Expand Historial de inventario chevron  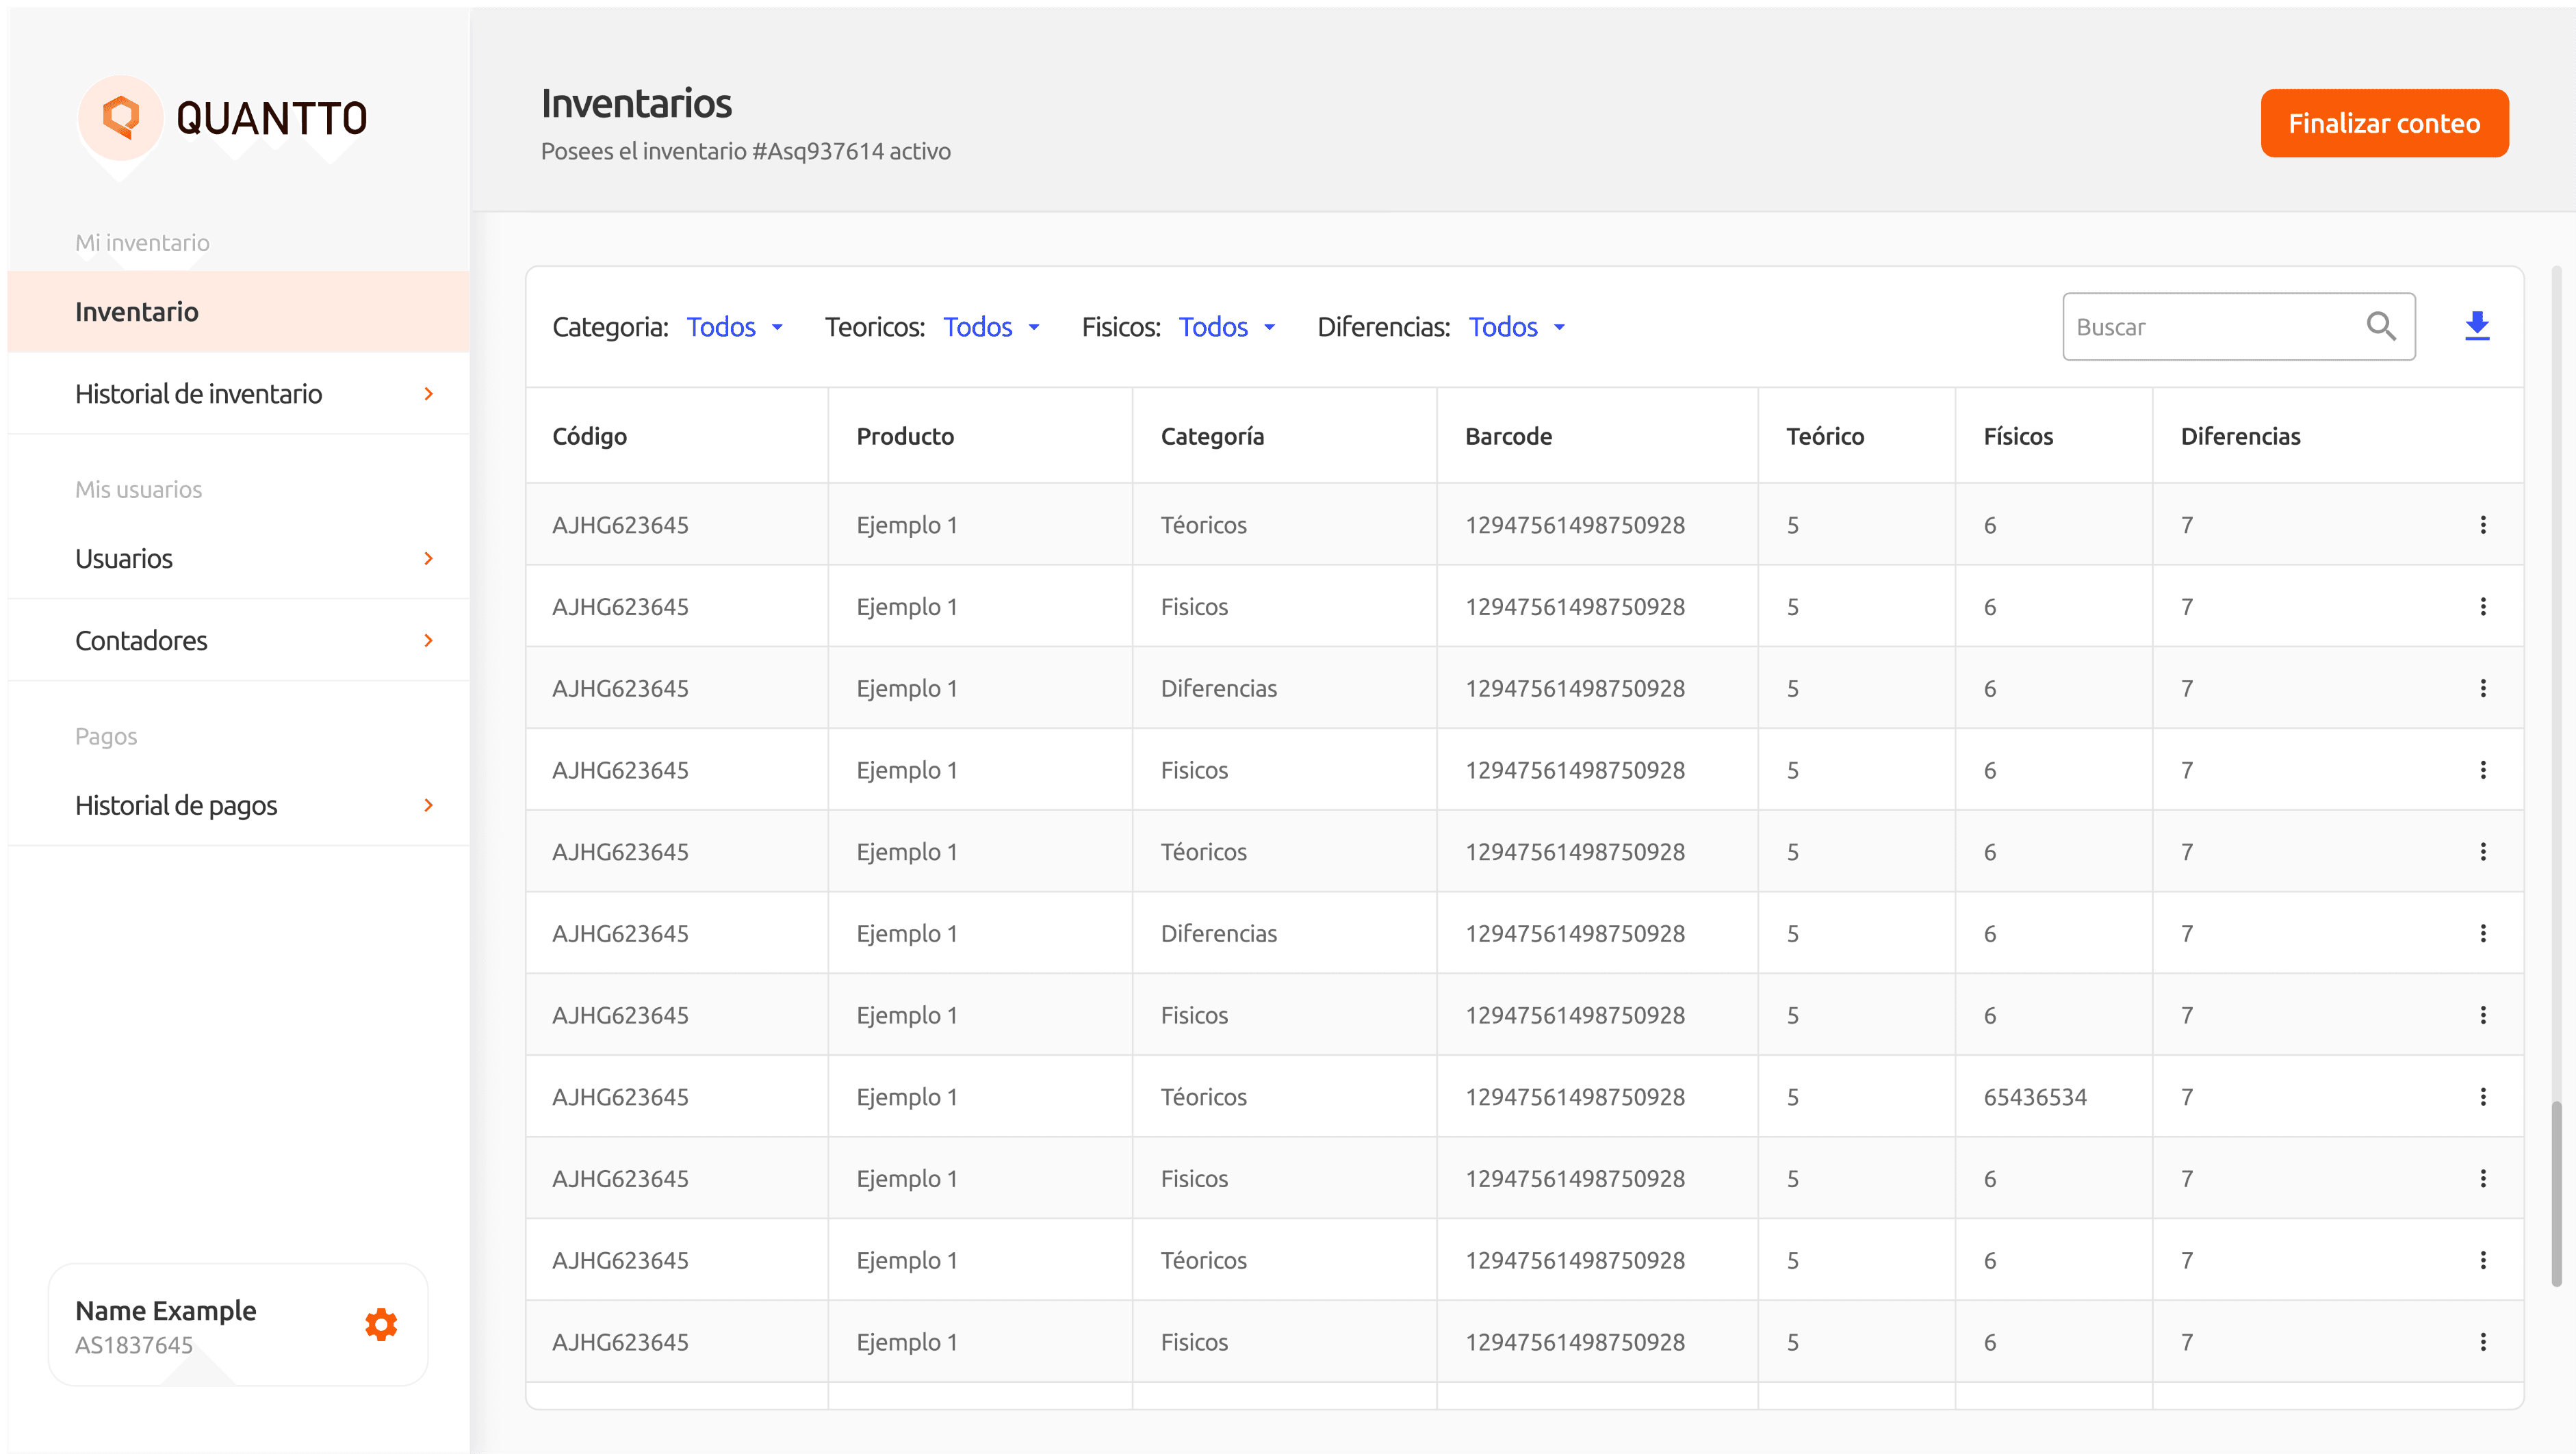pos(428,394)
